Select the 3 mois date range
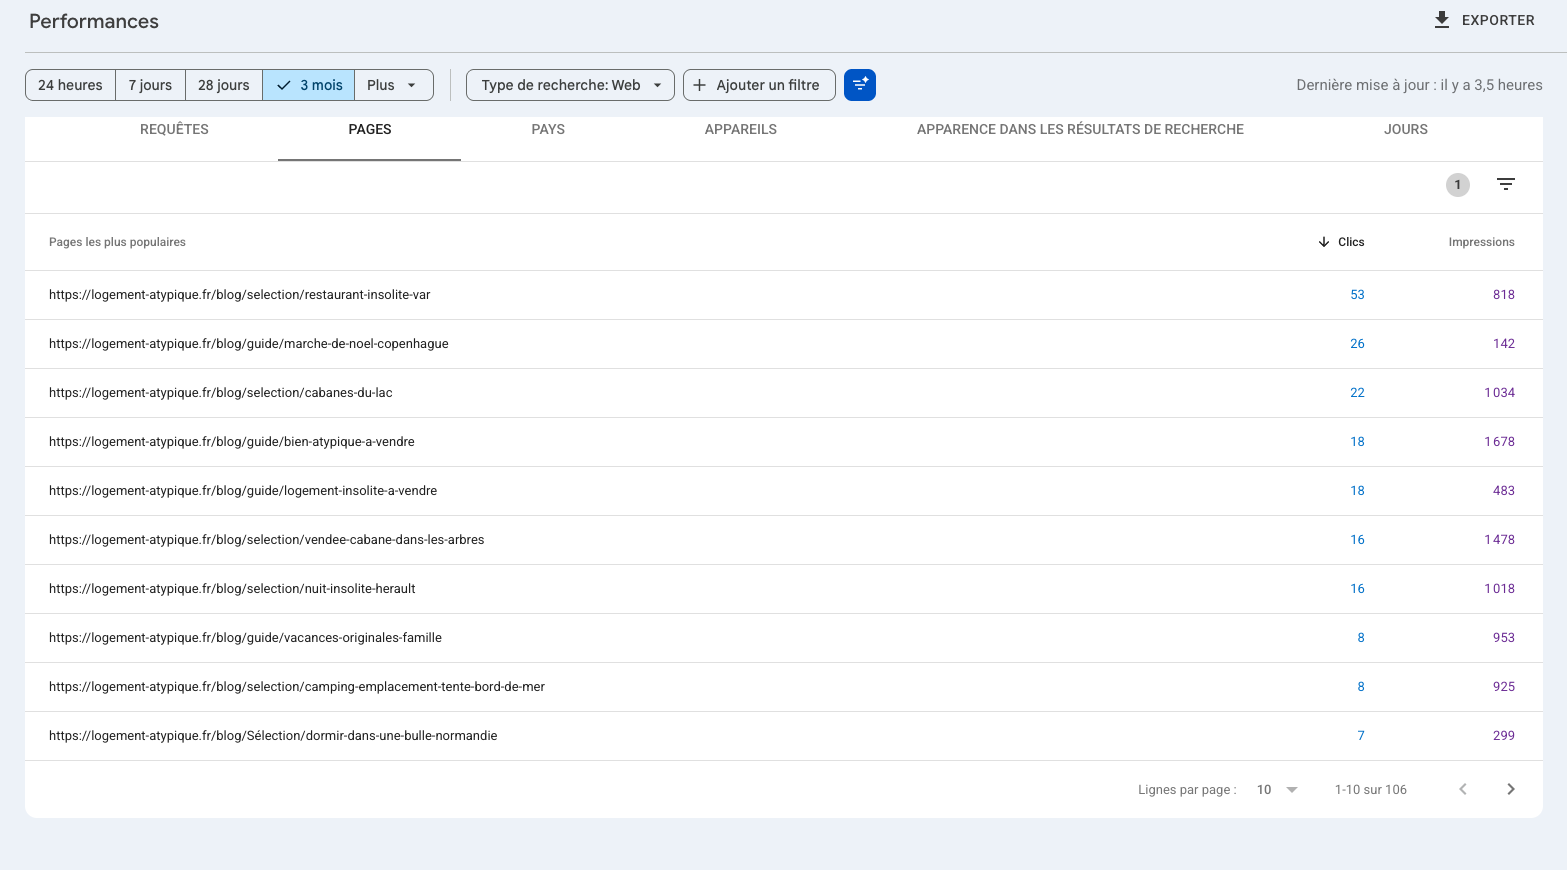 click(x=309, y=85)
